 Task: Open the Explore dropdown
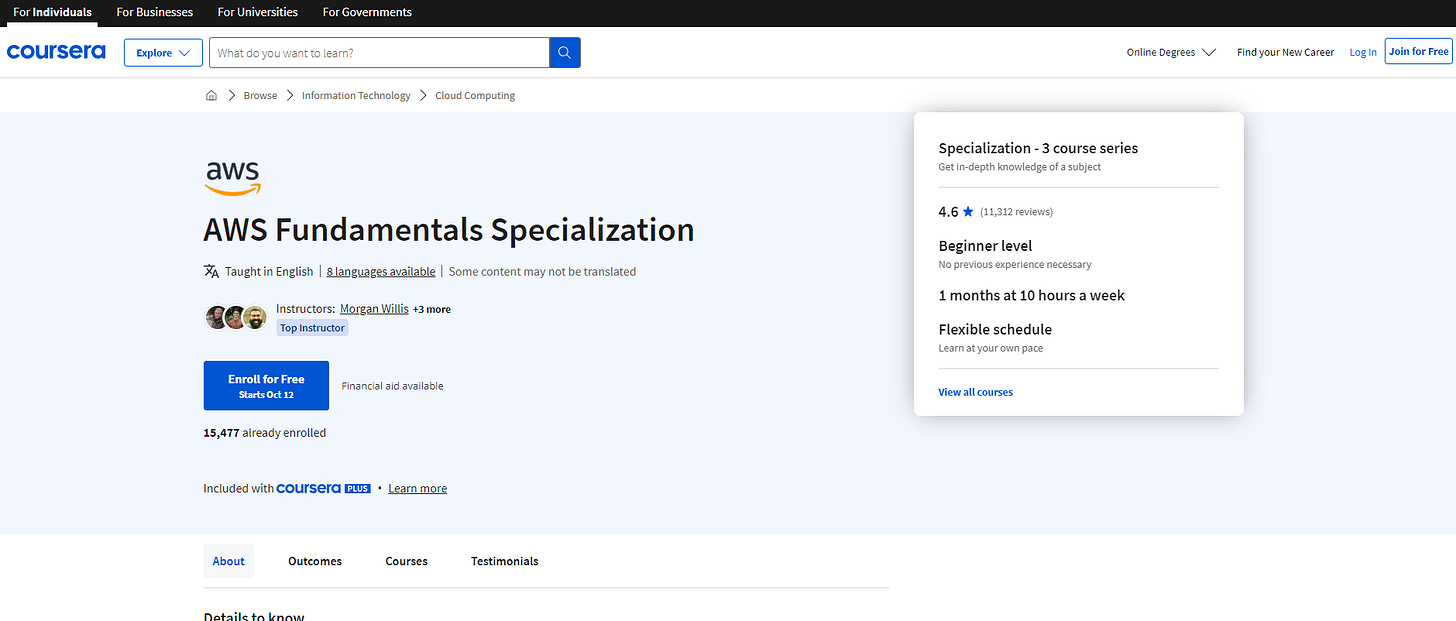tap(163, 53)
